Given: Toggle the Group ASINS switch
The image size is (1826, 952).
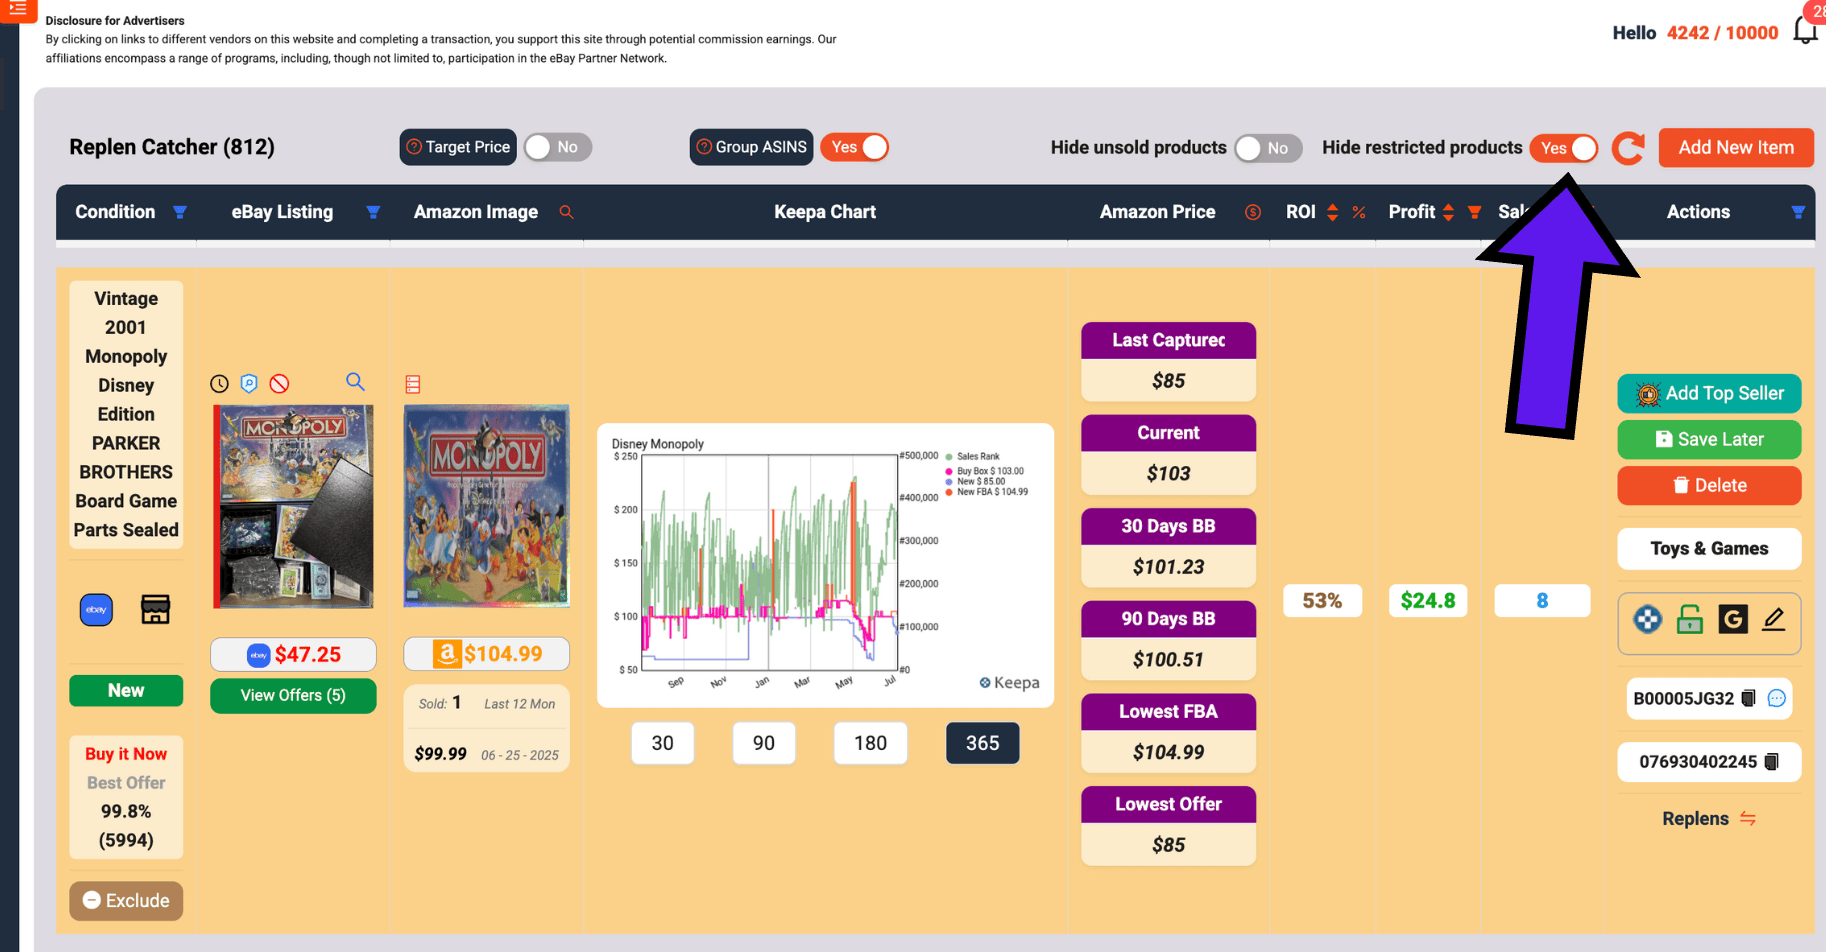Looking at the screenshot, I should tap(855, 147).
